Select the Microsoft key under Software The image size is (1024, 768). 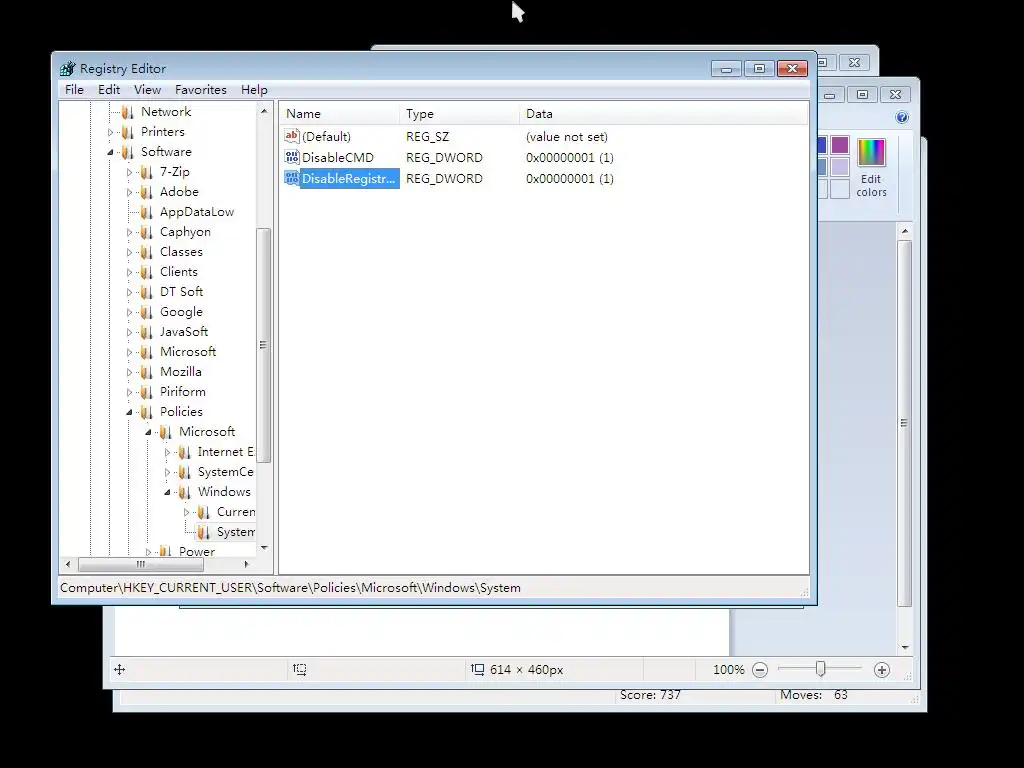(187, 352)
